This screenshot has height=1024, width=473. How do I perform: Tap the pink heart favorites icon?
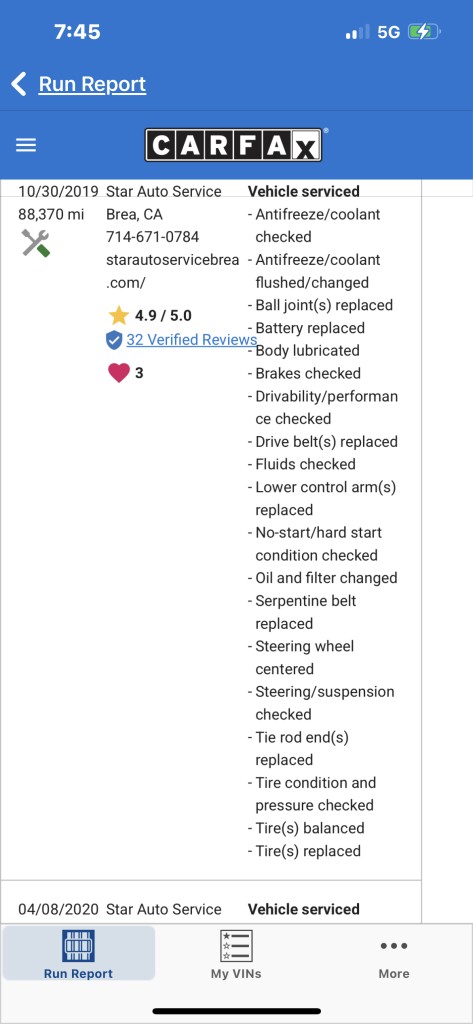[x=118, y=373]
